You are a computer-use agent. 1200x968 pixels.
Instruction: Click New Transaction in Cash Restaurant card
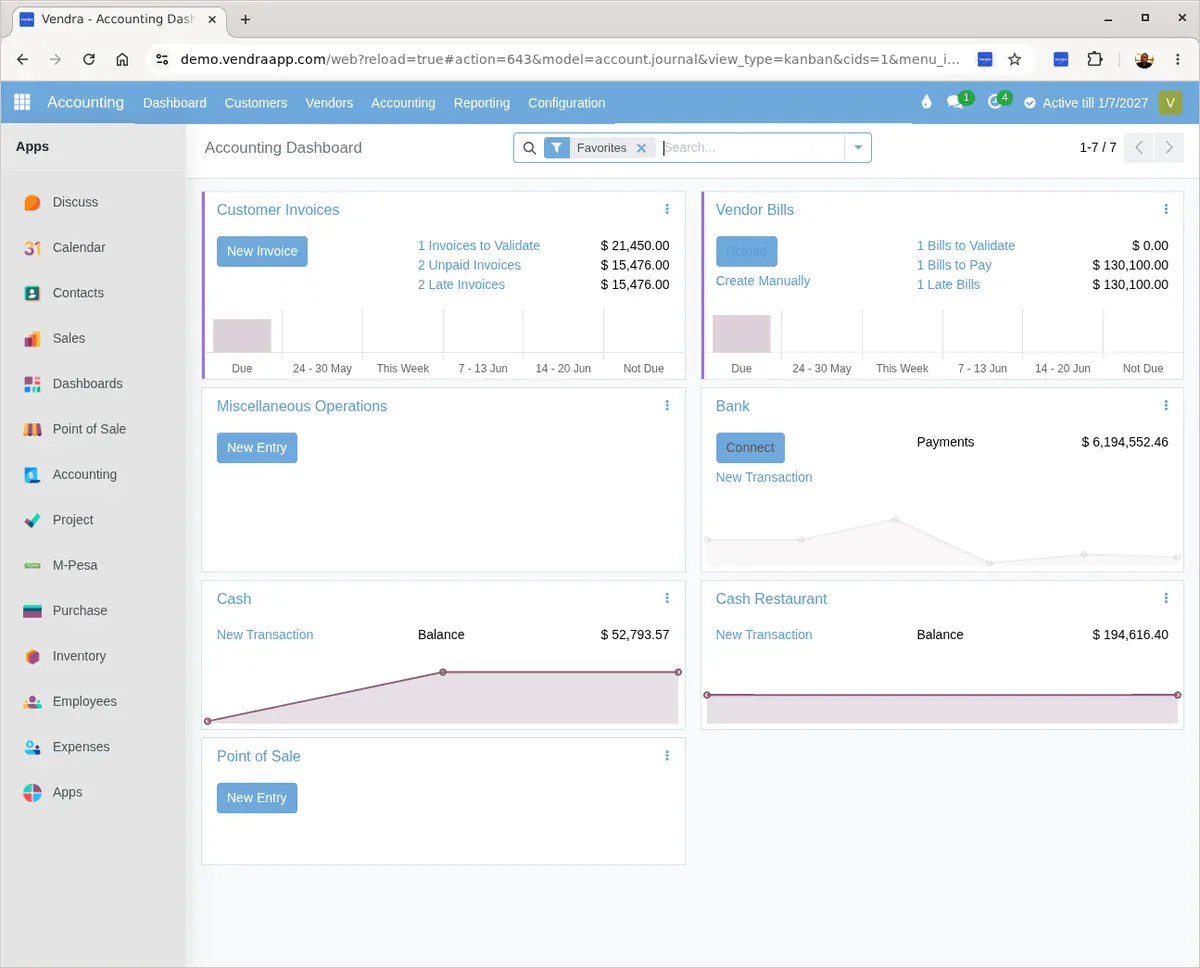[x=764, y=634]
